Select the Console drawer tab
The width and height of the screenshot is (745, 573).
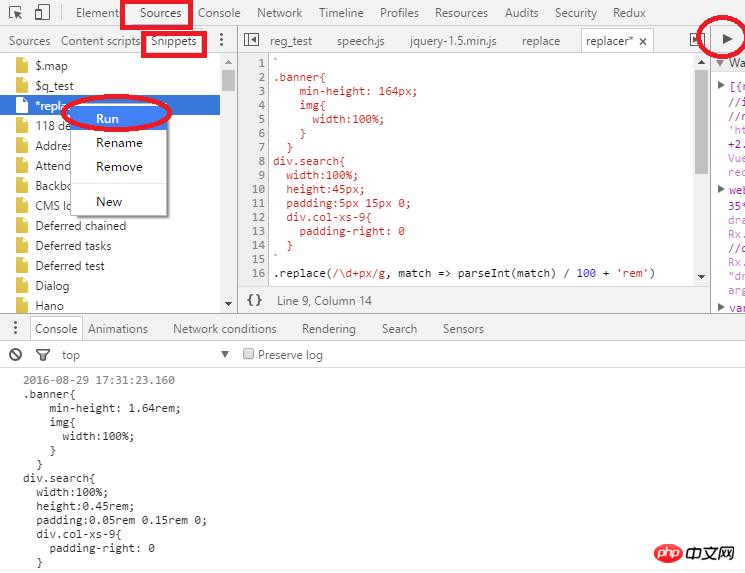pos(56,329)
